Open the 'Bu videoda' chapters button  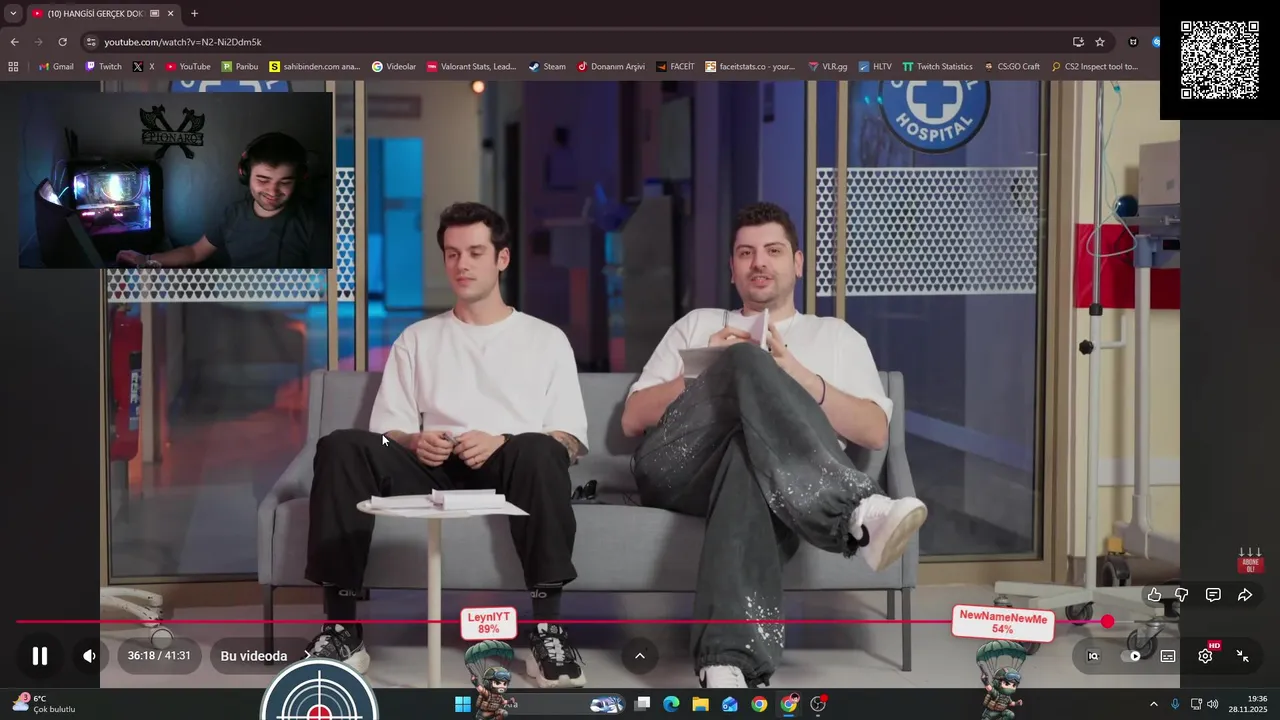[x=265, y=656]
